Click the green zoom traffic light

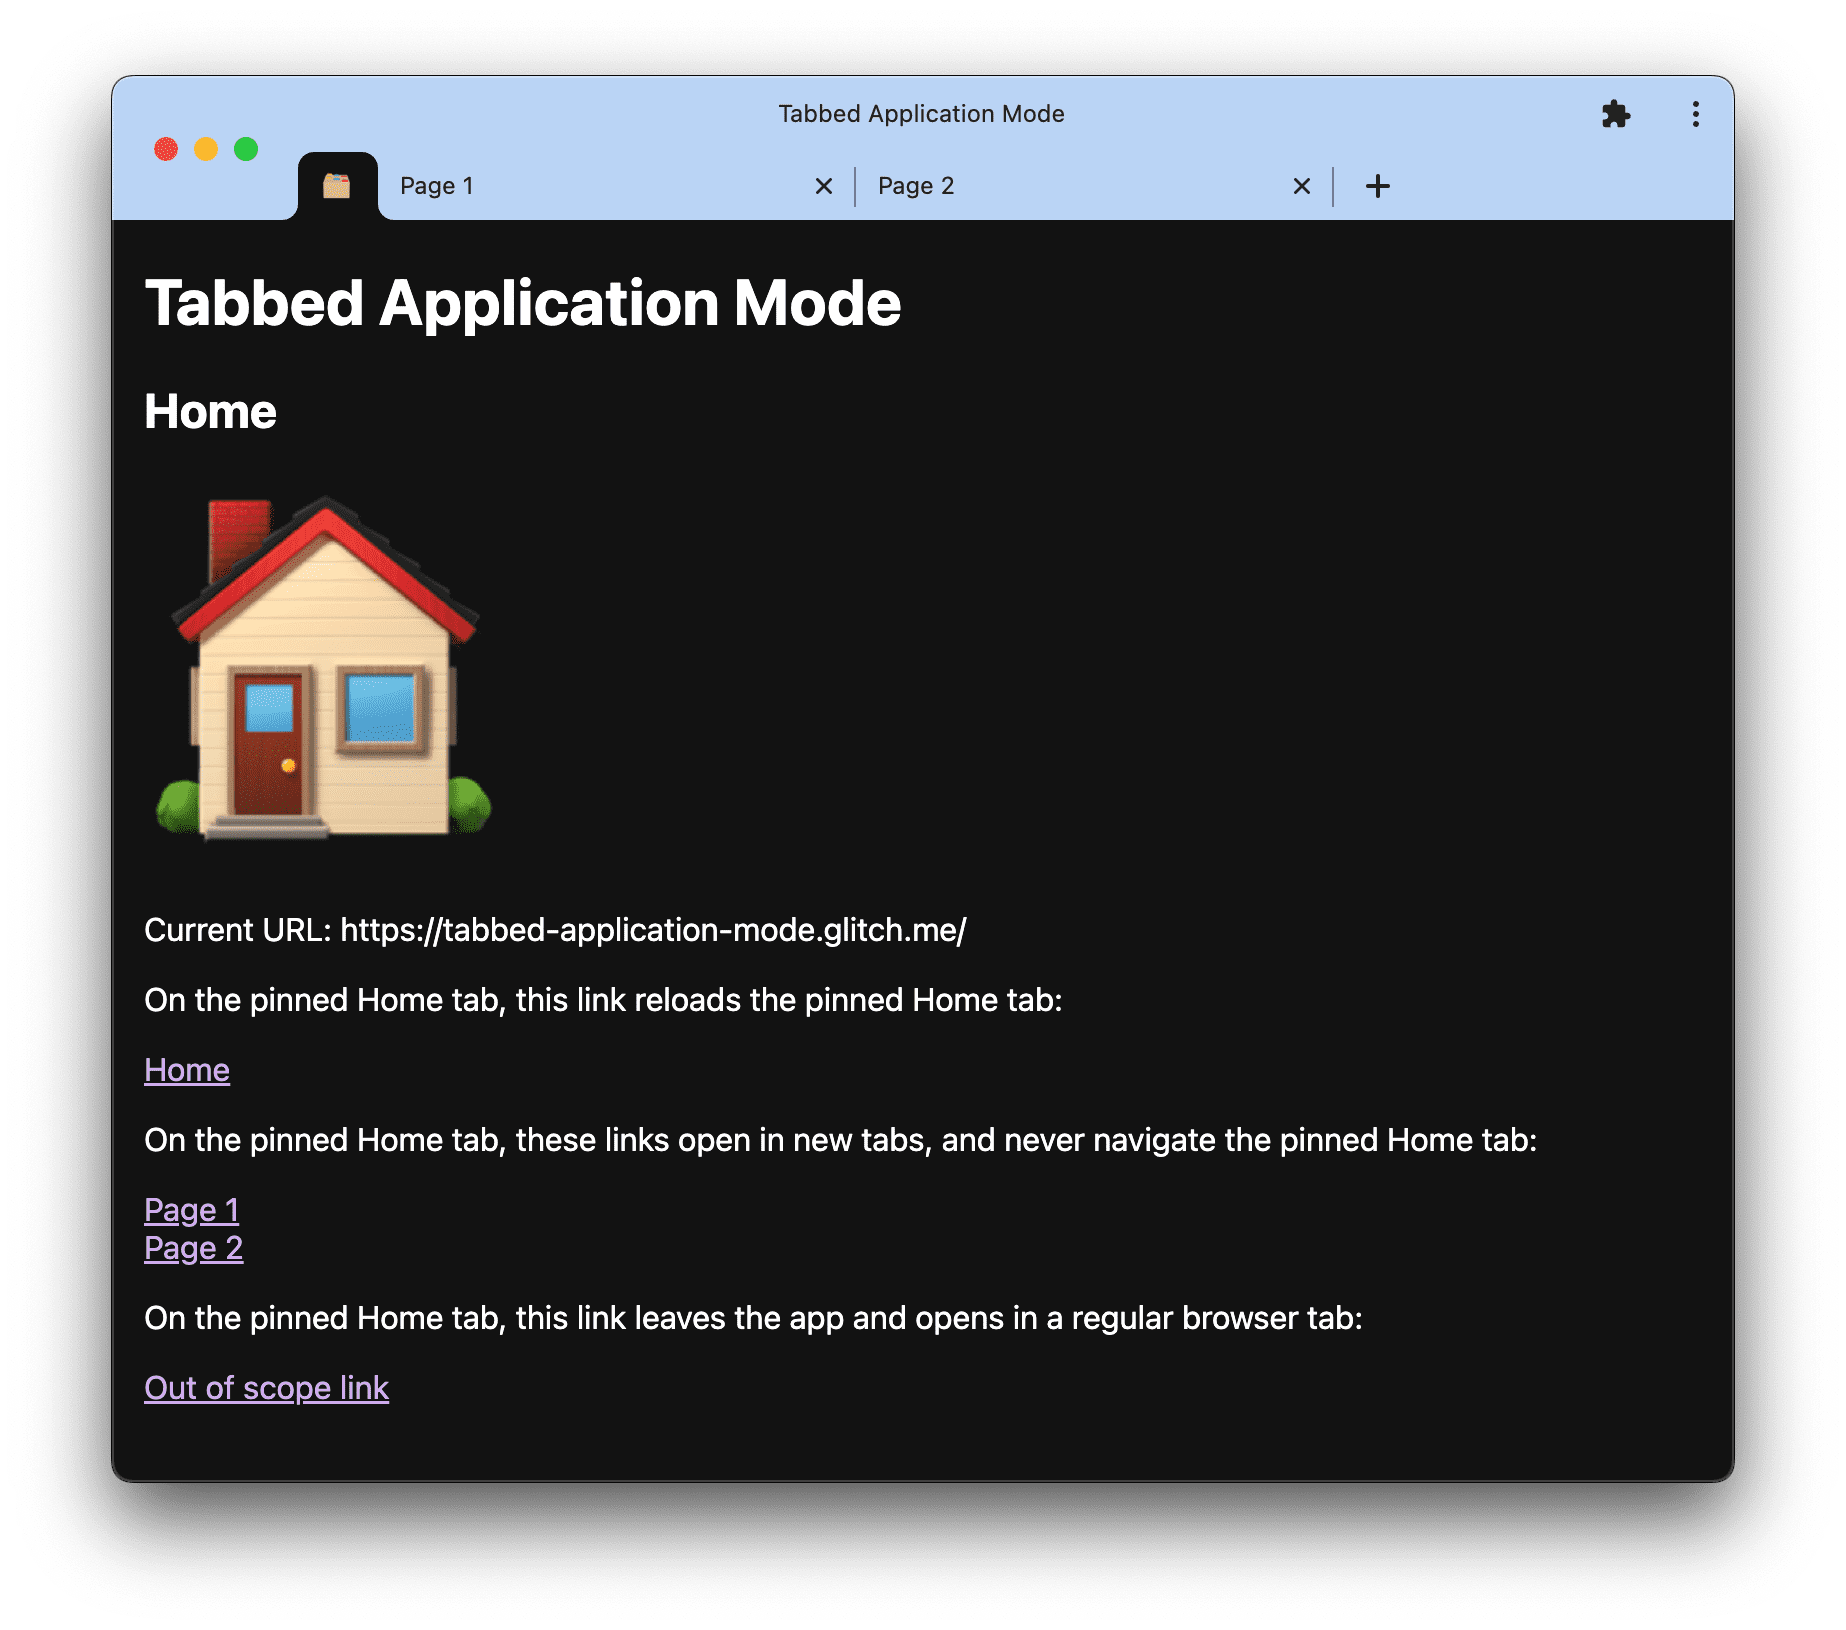pyautogui.click(x=244, y=148)
